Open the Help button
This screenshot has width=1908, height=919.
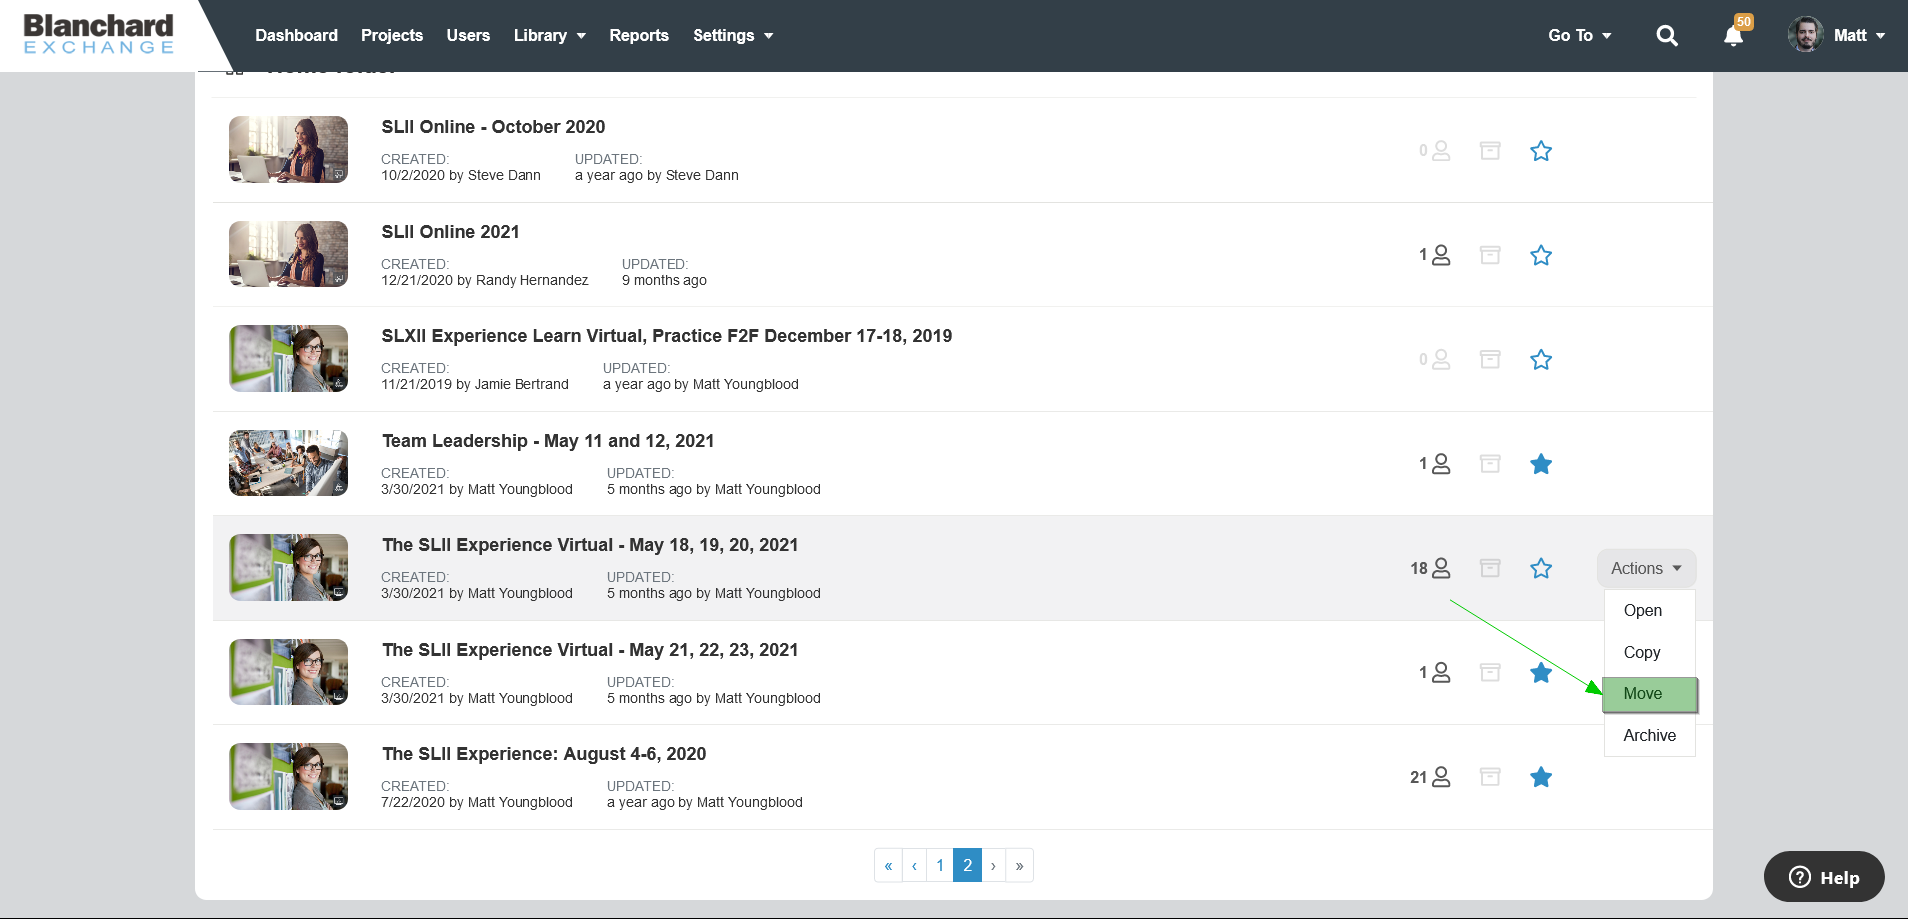(1824, 877)
